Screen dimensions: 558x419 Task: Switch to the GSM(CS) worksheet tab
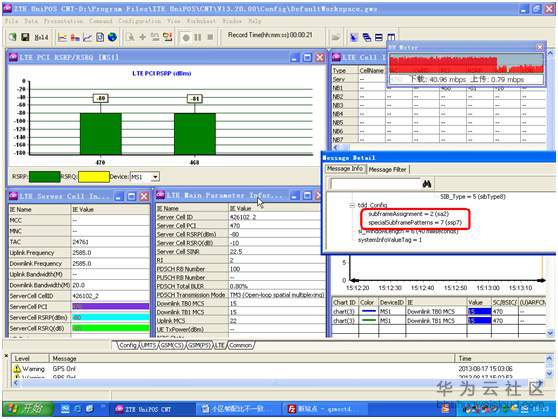[172, 345]
